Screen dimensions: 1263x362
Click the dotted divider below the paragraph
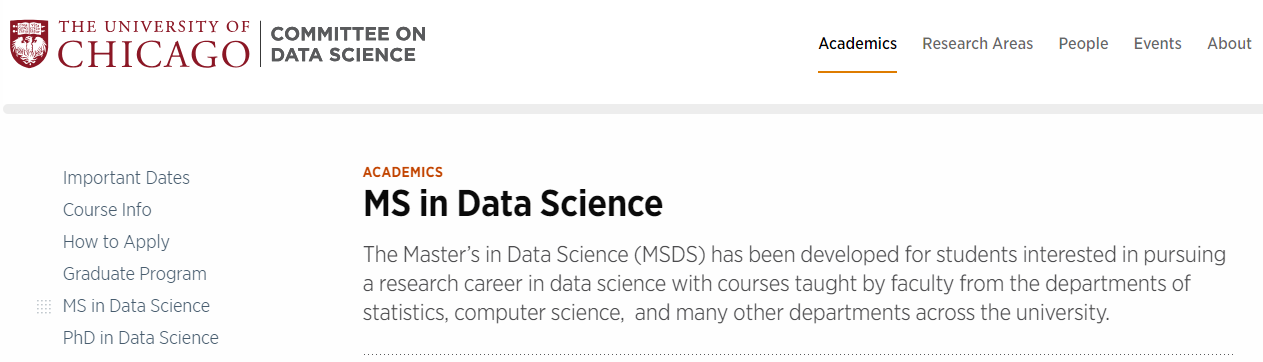[798, 354]
